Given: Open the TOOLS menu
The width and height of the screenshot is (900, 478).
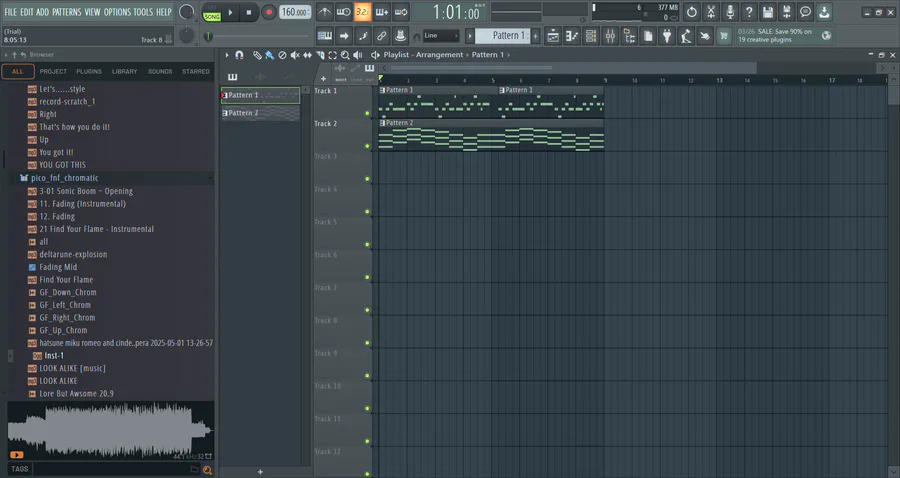Looking at the screenshot, I should click(143, 12).
